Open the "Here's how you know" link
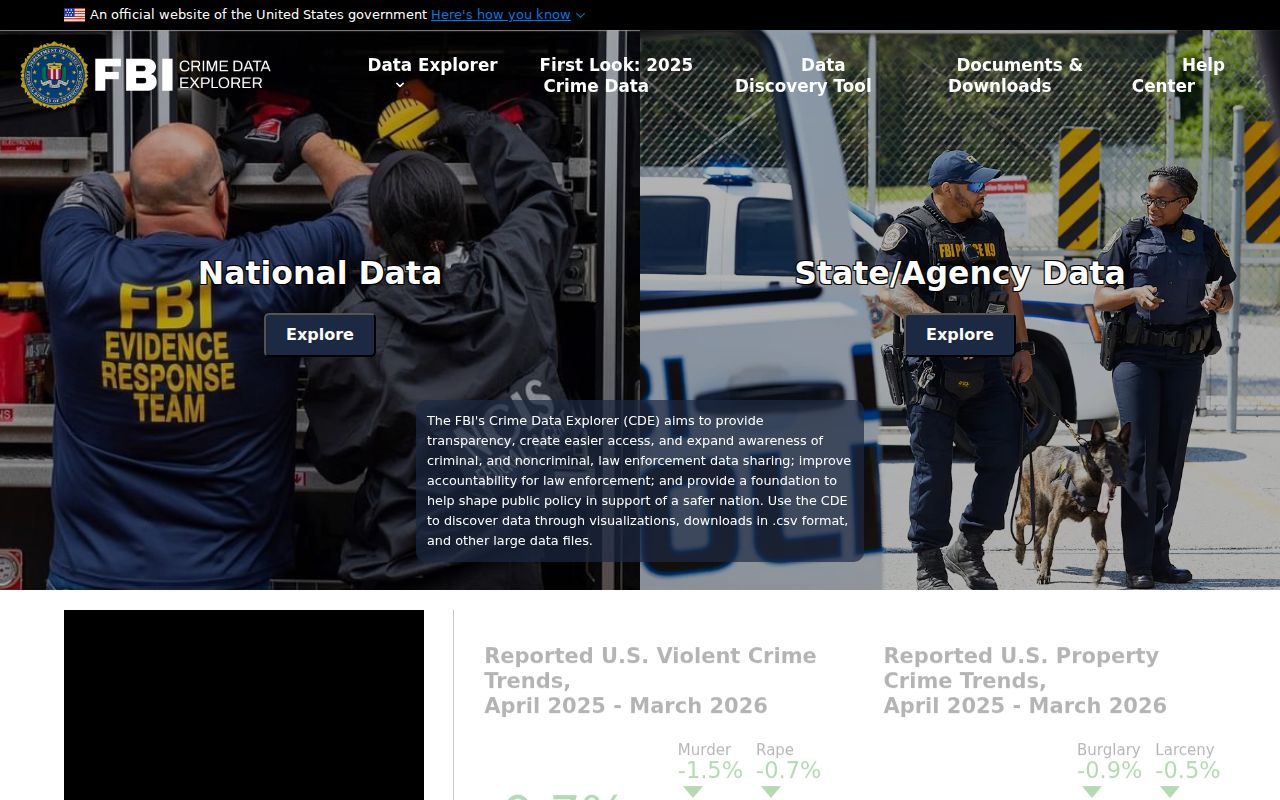Screen dimensions: 1280x800 coord(500,15)
